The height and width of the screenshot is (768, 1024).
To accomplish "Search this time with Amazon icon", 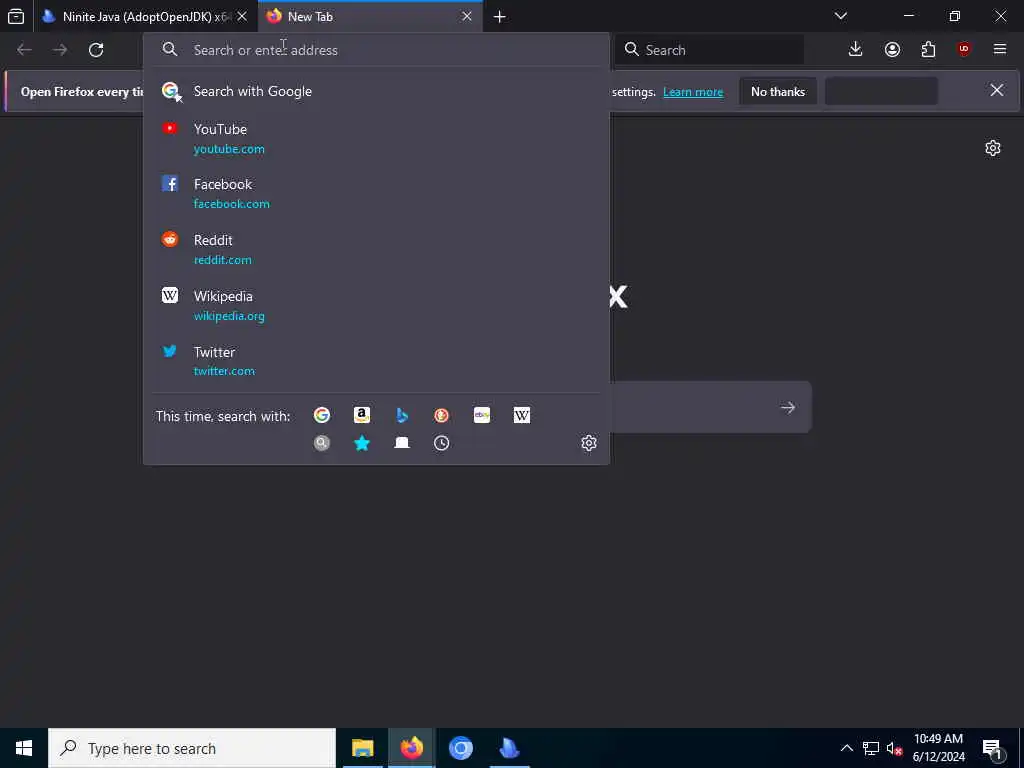I will [362, 415].
